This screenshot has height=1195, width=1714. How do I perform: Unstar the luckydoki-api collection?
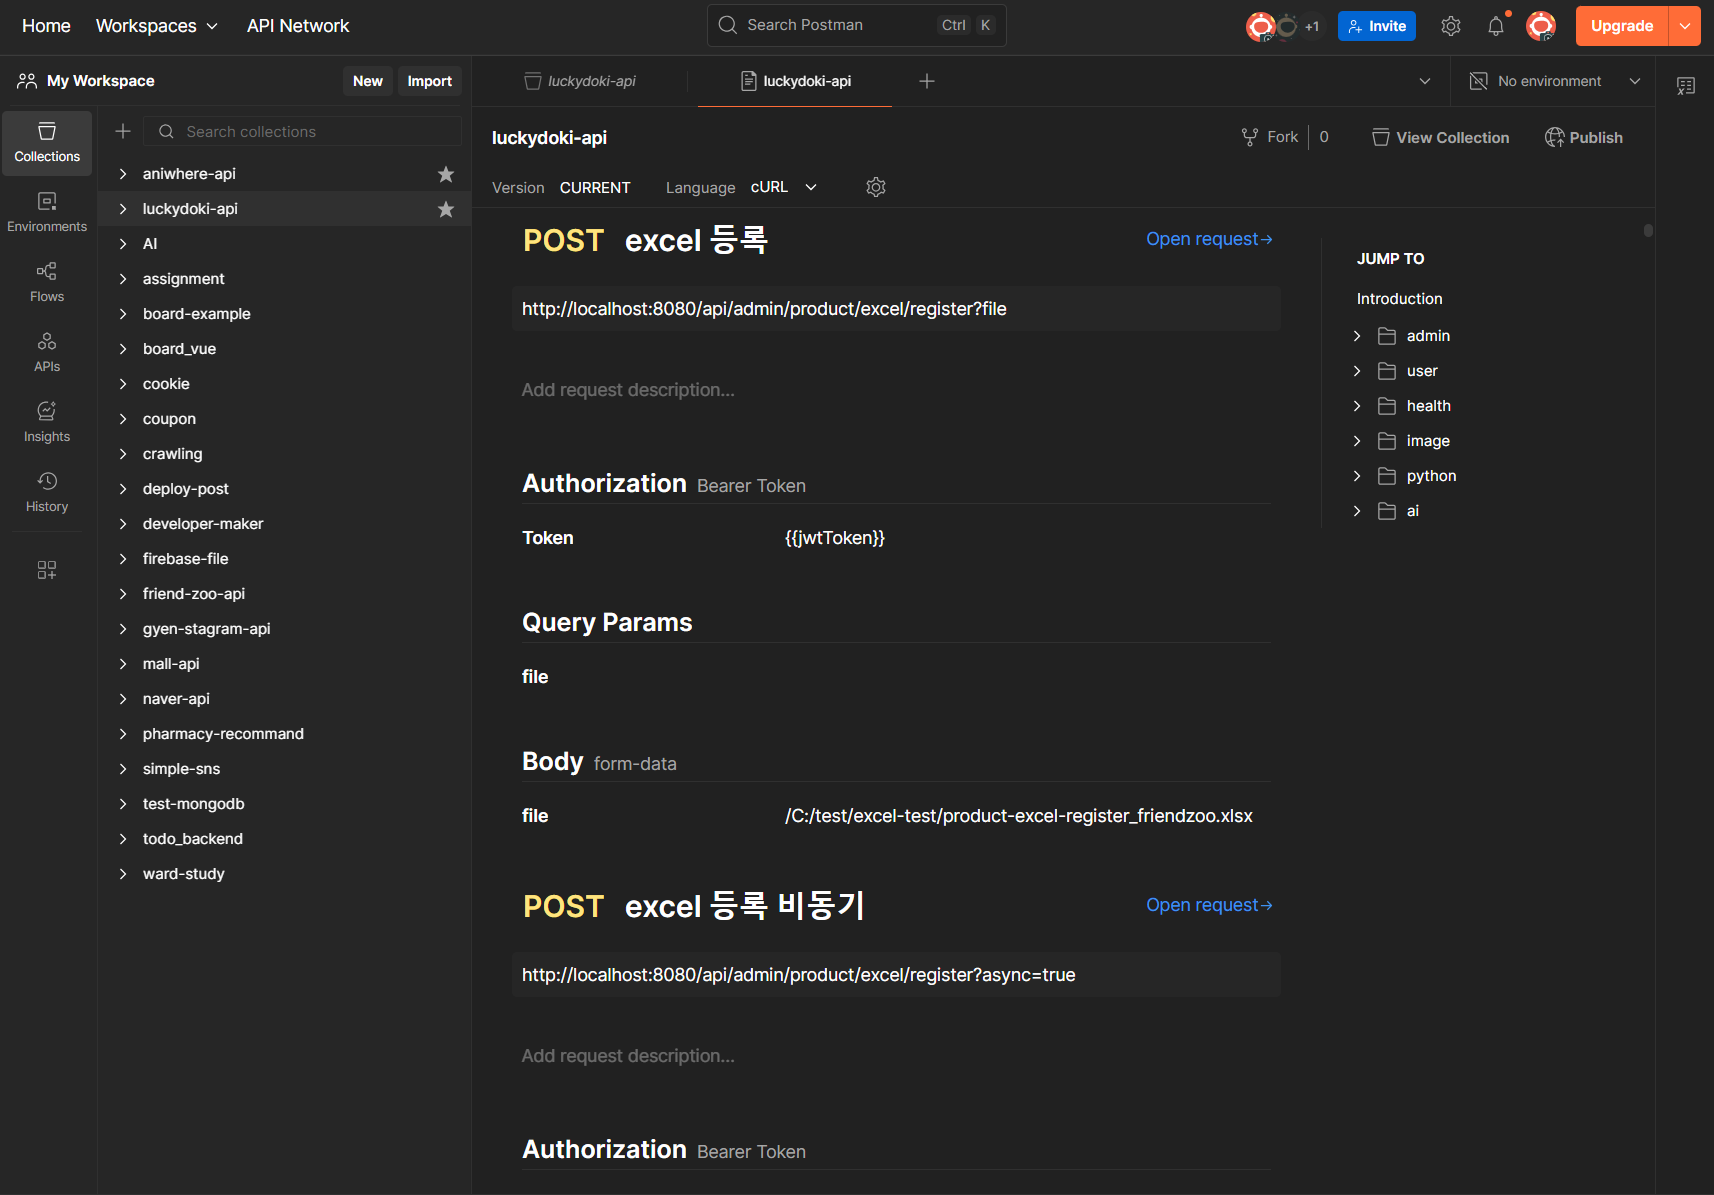click(x=446, y=209)
